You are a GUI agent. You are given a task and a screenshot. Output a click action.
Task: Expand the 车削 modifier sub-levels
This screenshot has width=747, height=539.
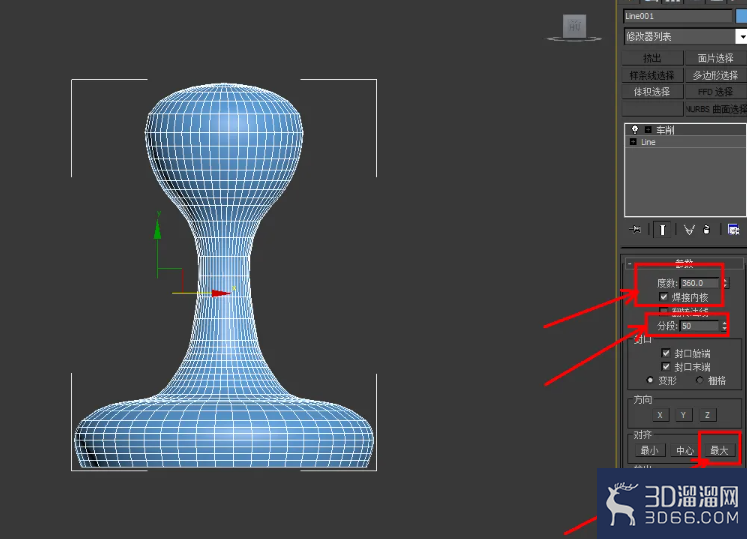click(x=648, y=130)
